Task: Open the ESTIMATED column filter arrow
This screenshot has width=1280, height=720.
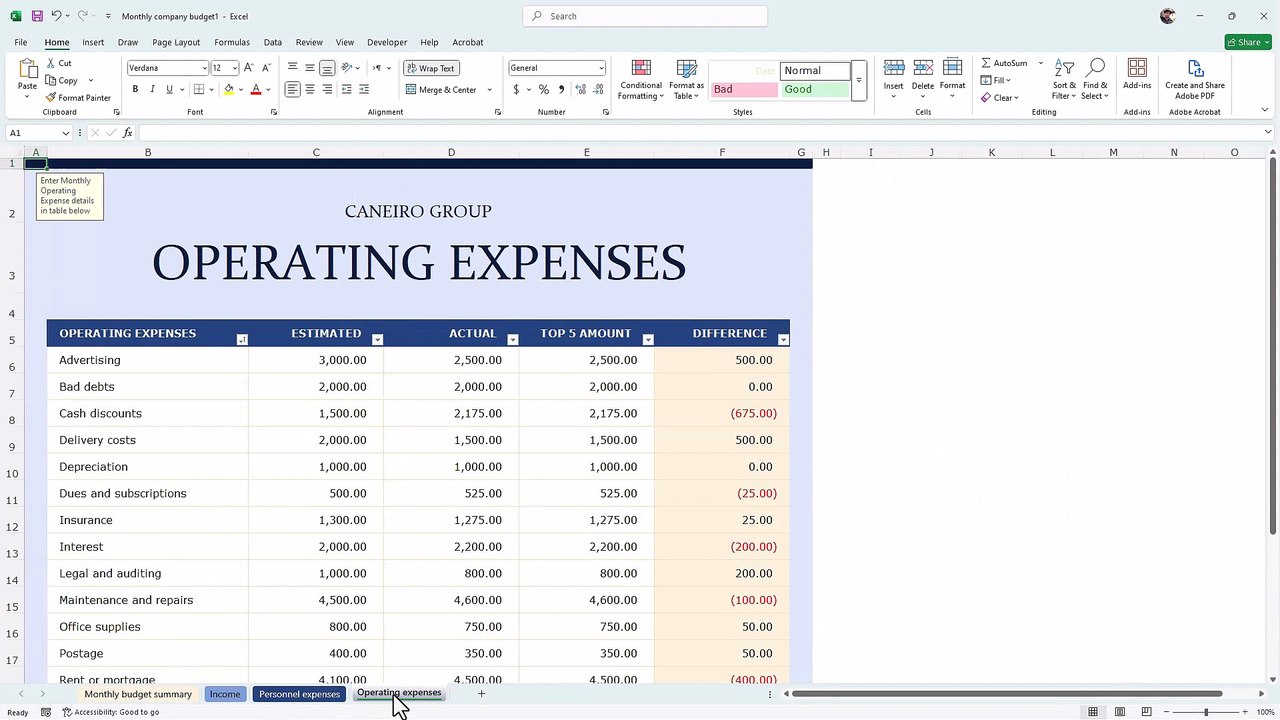Action: 377,340
